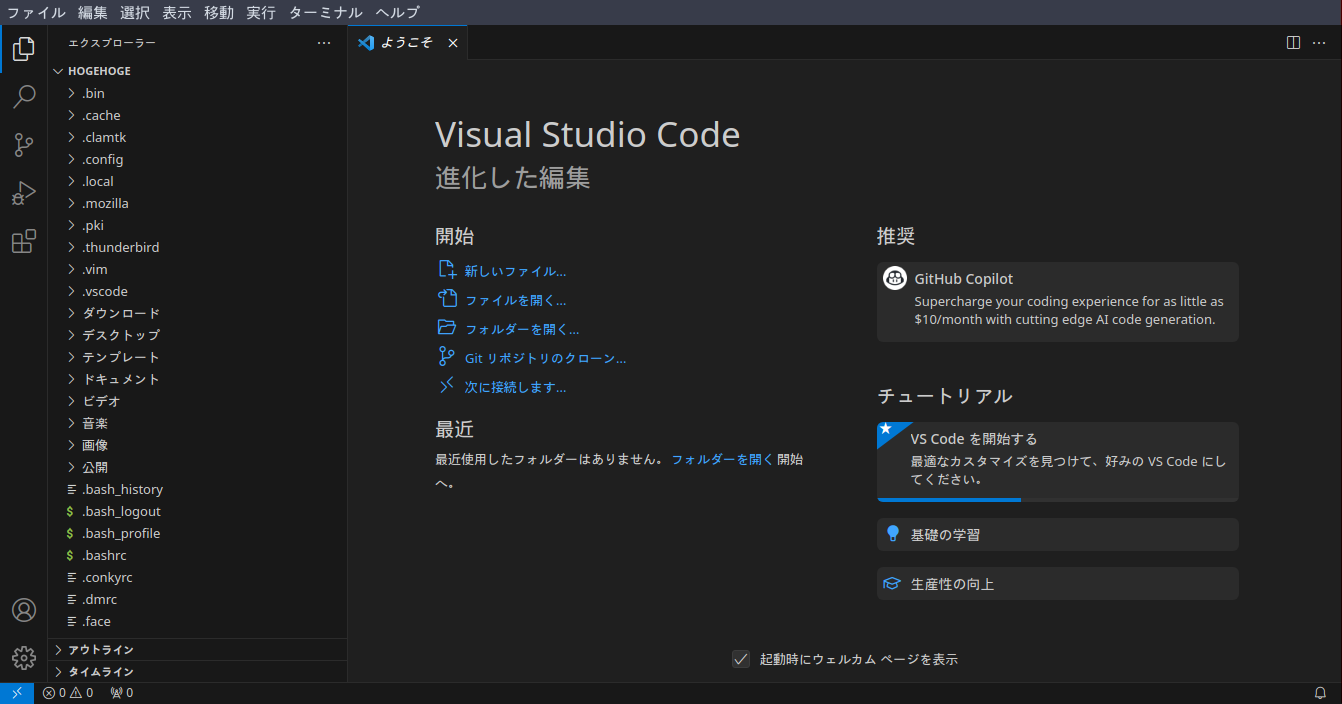Click the remote connect icon beside 次に接続します
The height and width of the screenshot is (704, 1342).
pos(447,386)
